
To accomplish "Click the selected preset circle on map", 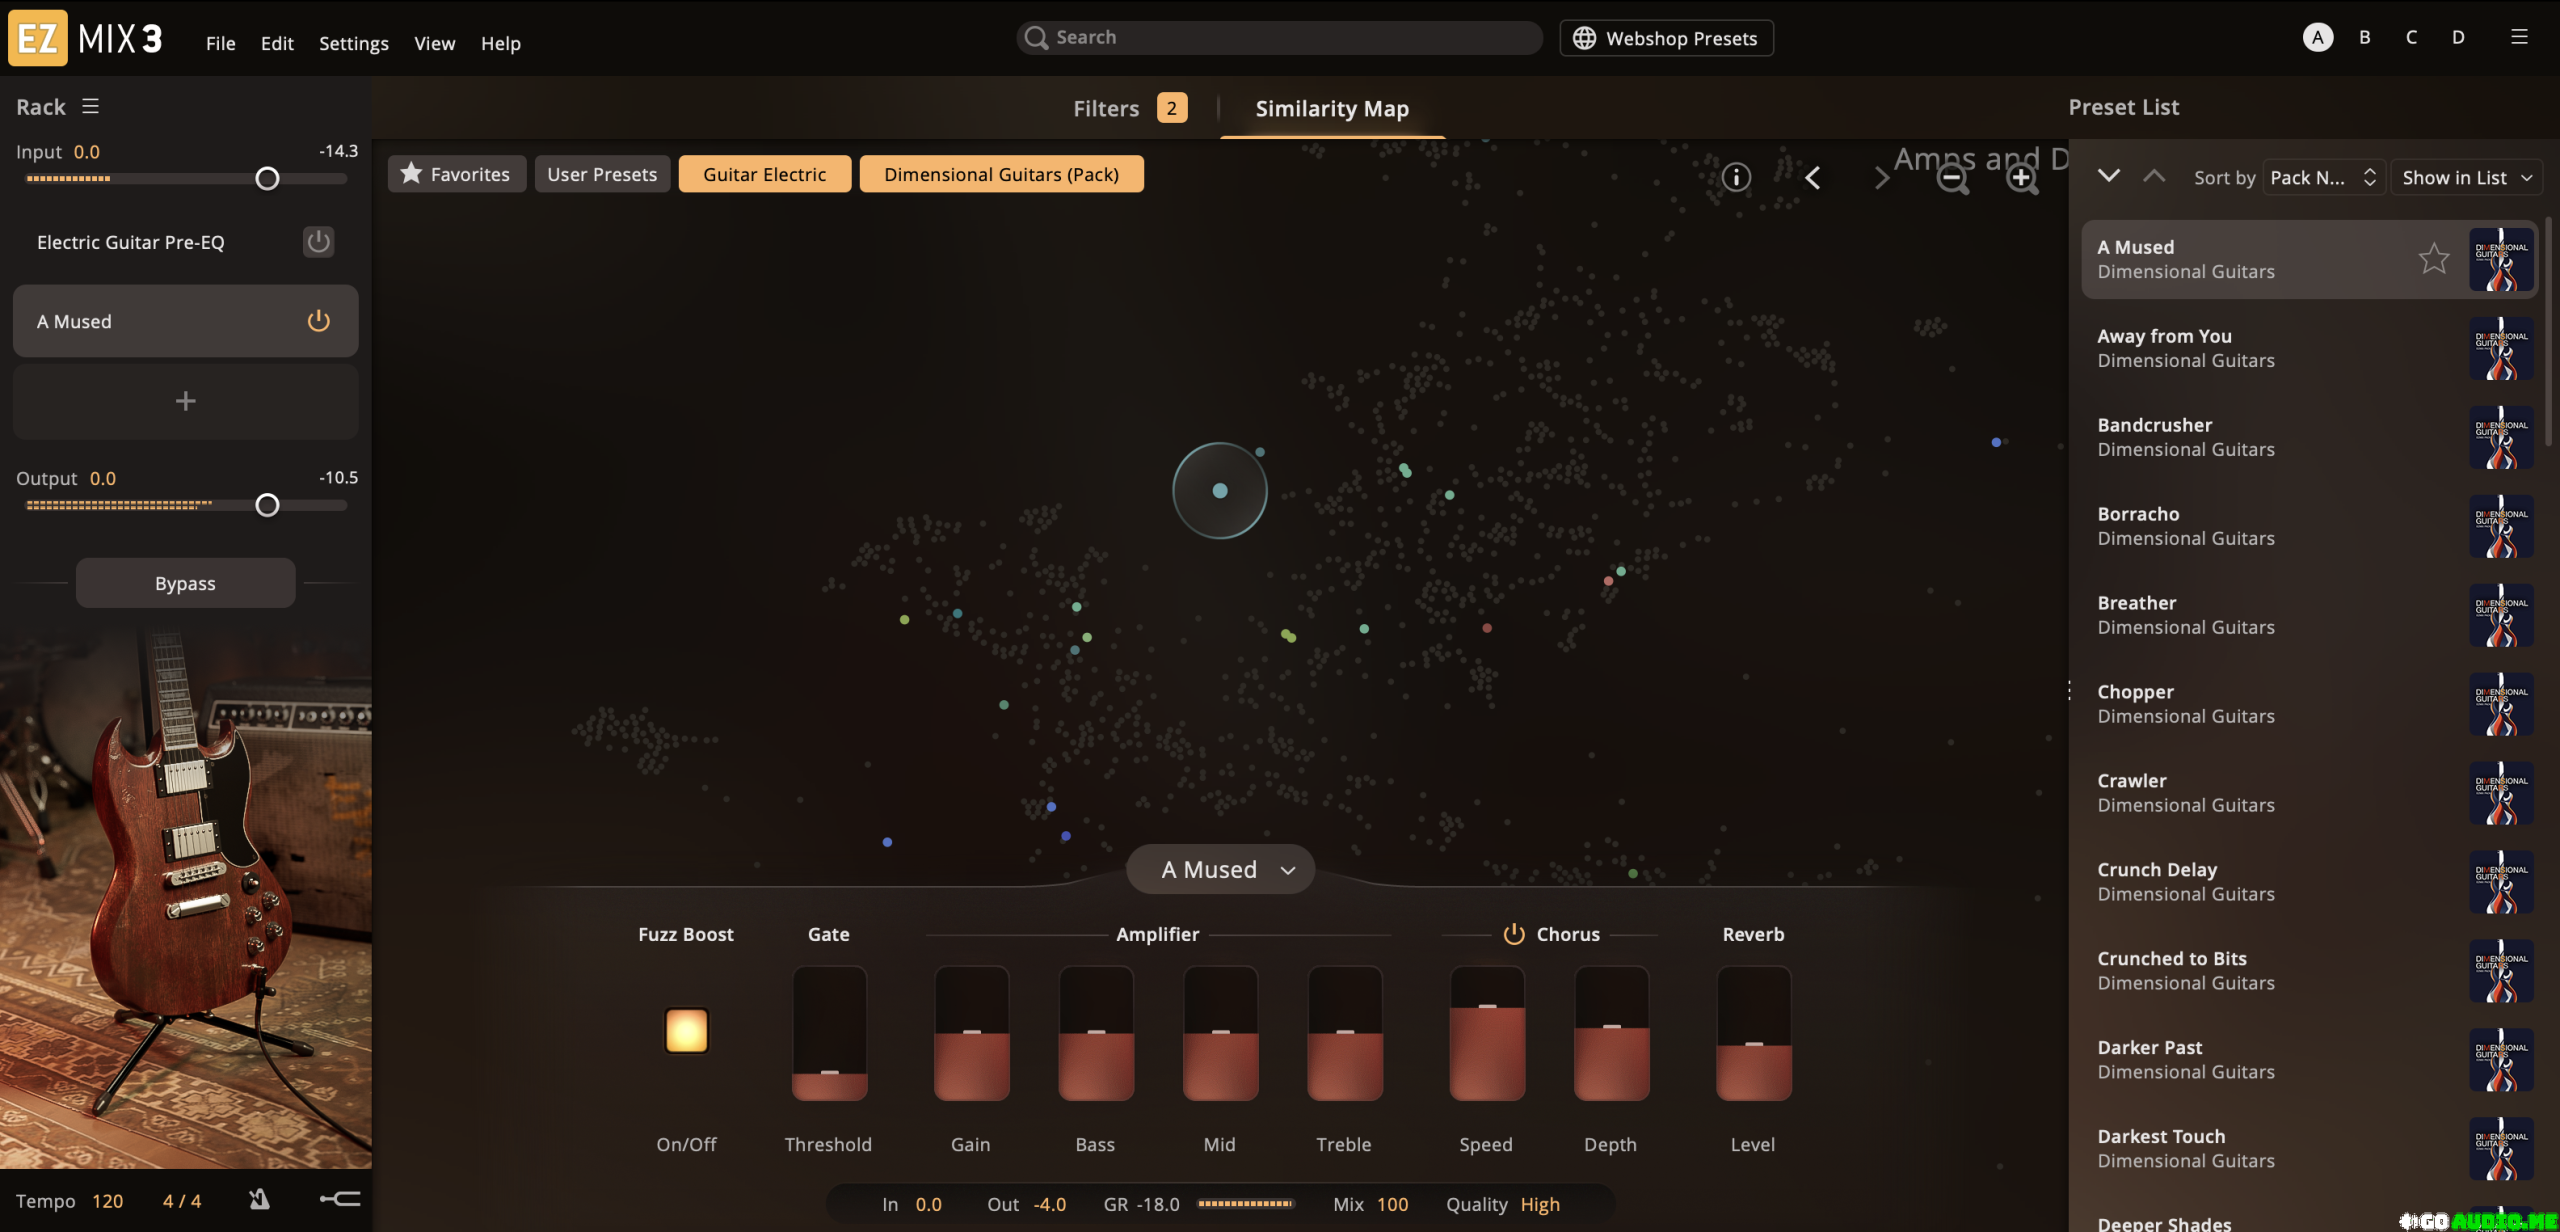I will (x=1219, y=490).
